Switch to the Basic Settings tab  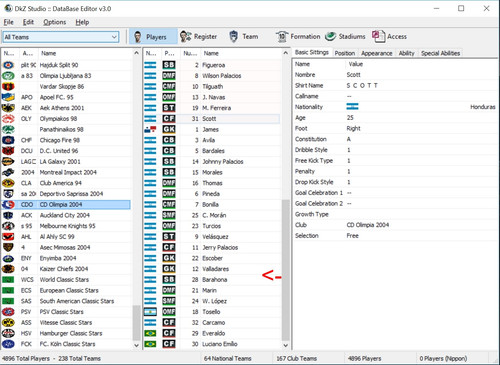coord(311,52)
